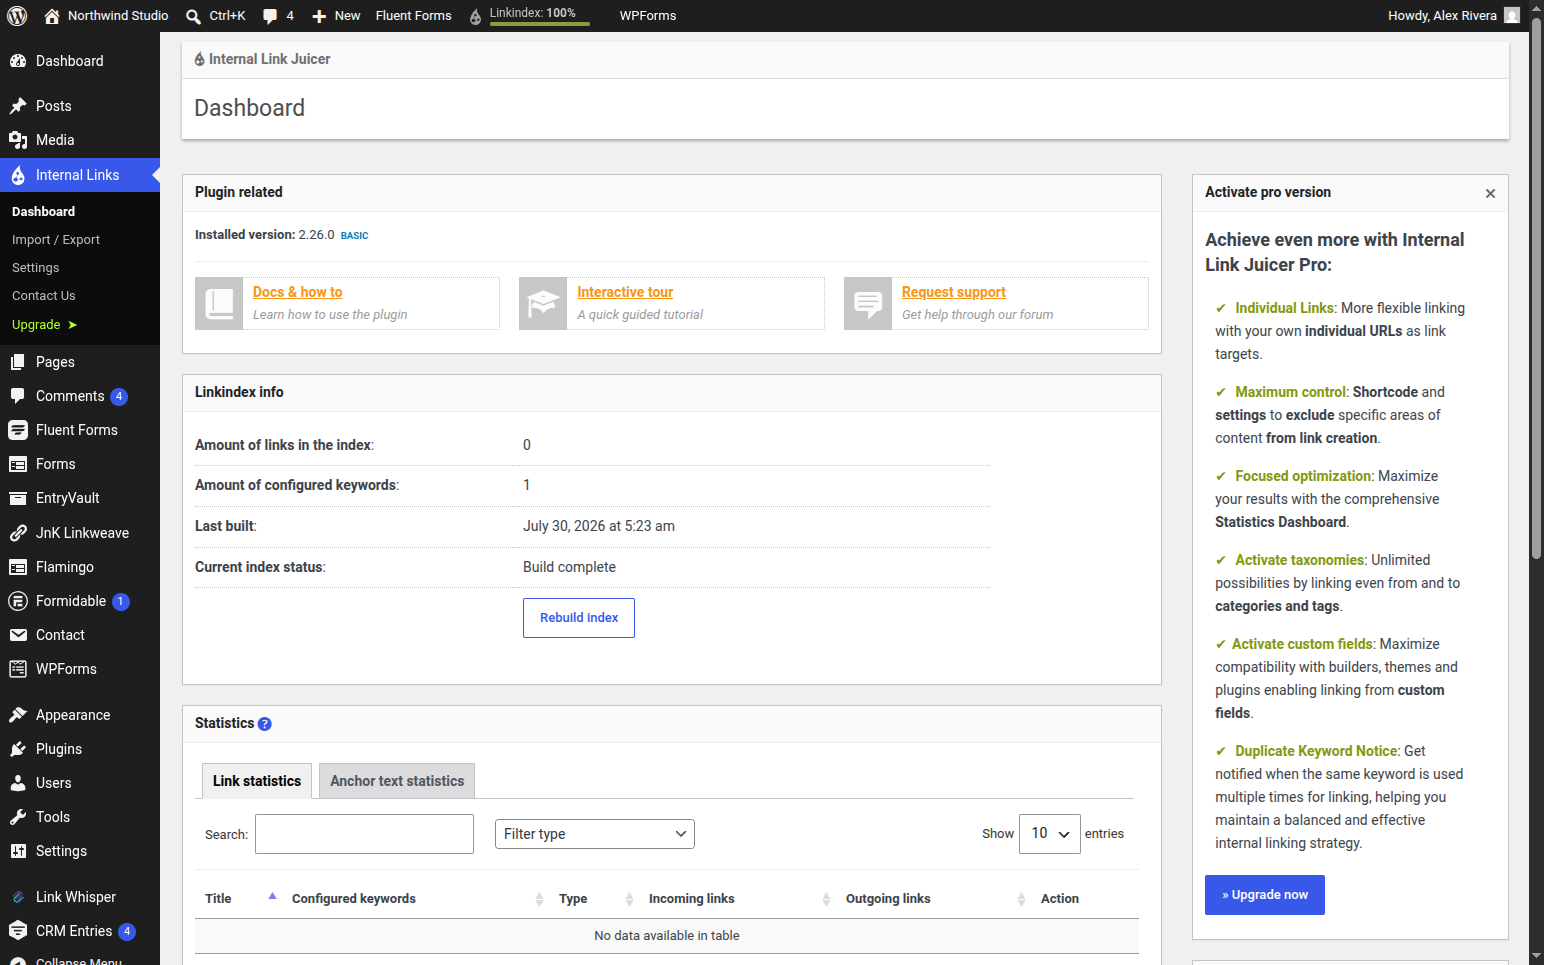
Task: Click the Tools wrench icon
Action: 18,817
